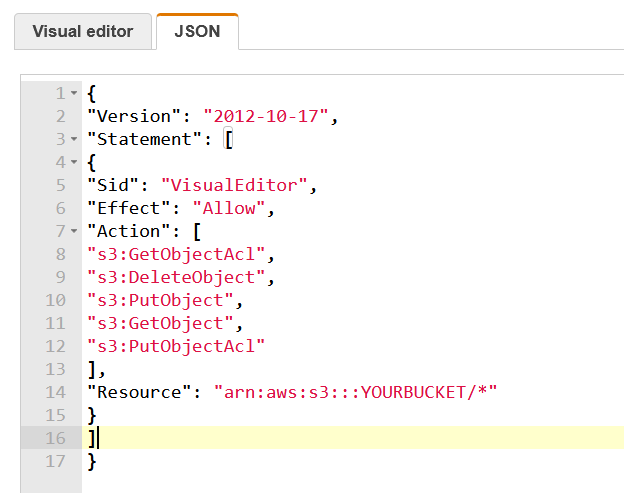Click the YOURBUCKET resource ARN string
This screenshot has height=493, width=624.
355,392
